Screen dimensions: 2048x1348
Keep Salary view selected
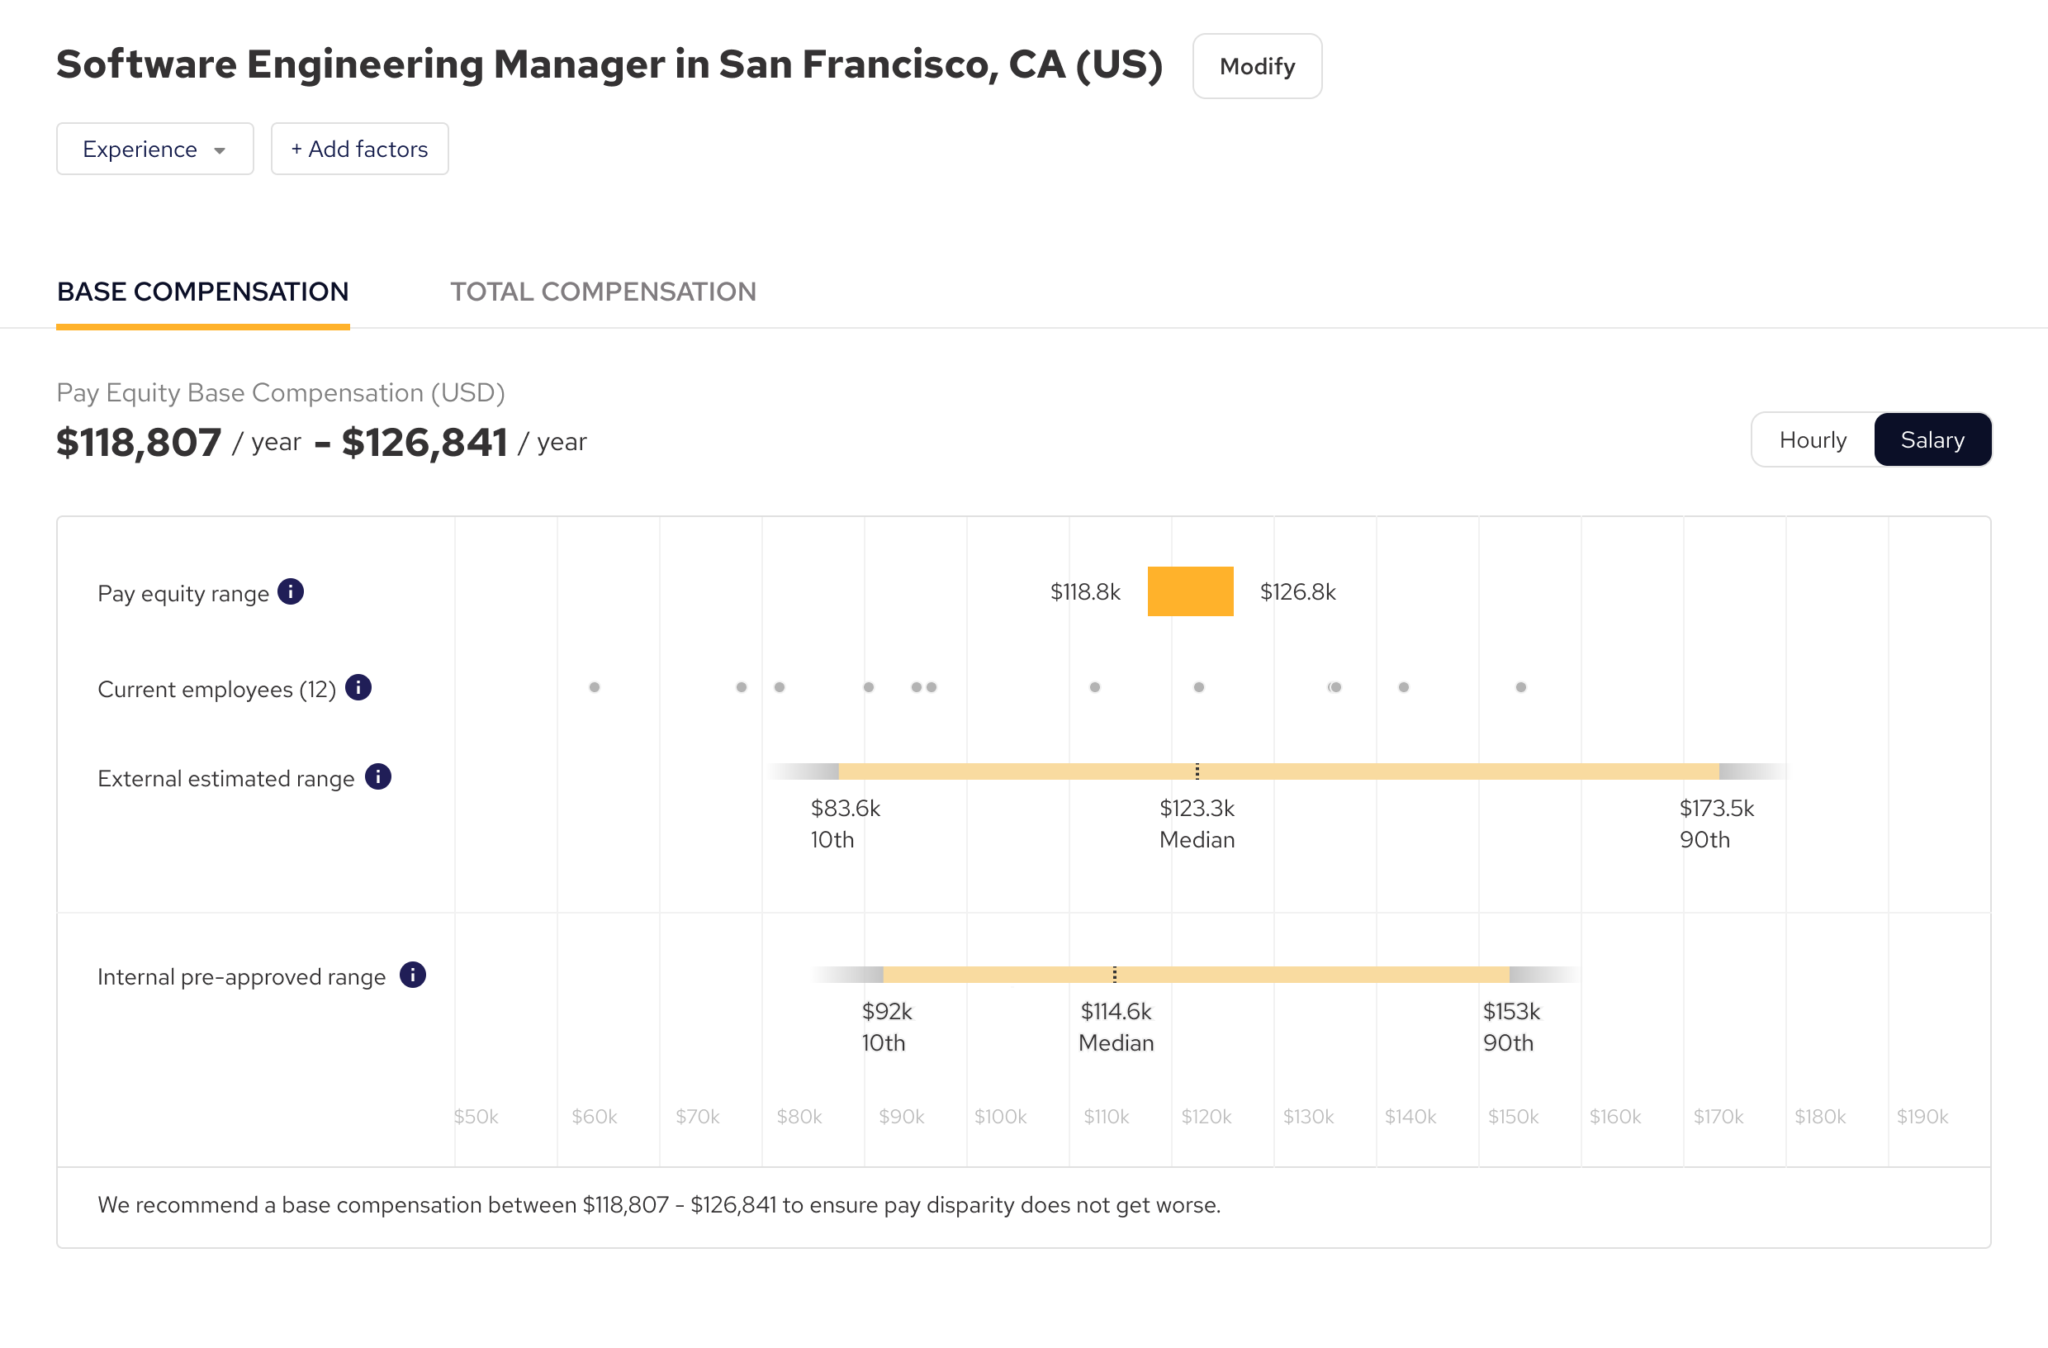[x=1932, y=439]
